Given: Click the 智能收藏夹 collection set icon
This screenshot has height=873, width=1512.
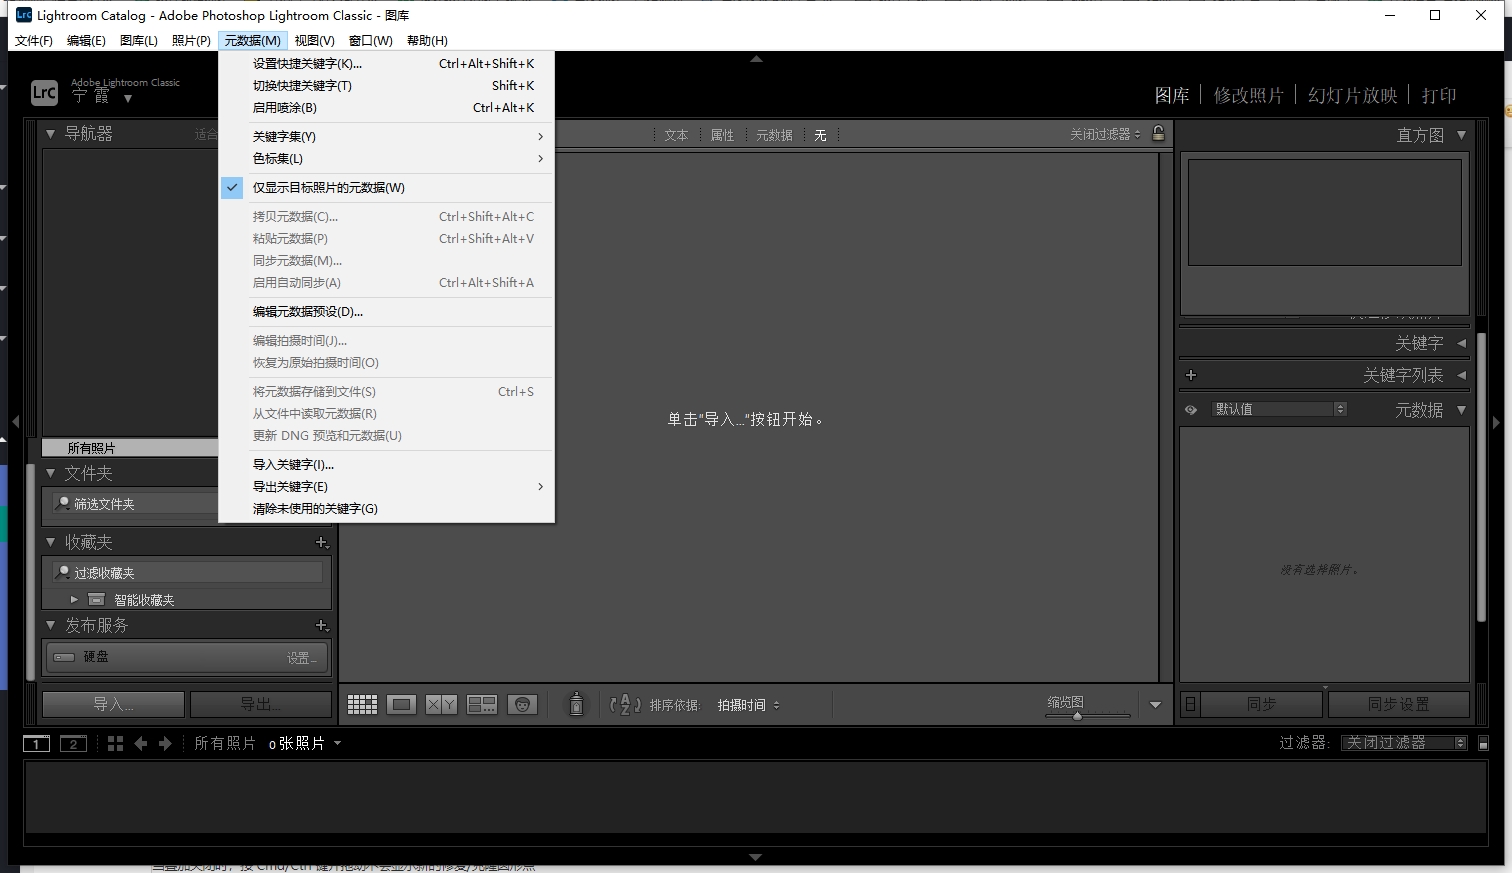Looking at the screenshot, I should click(97, 599).
